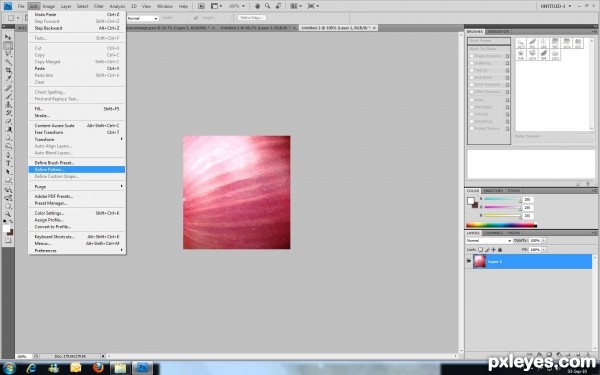
Task: Enable Scattering checkbox
Action: pyautogui.click(x=472, y=63)
